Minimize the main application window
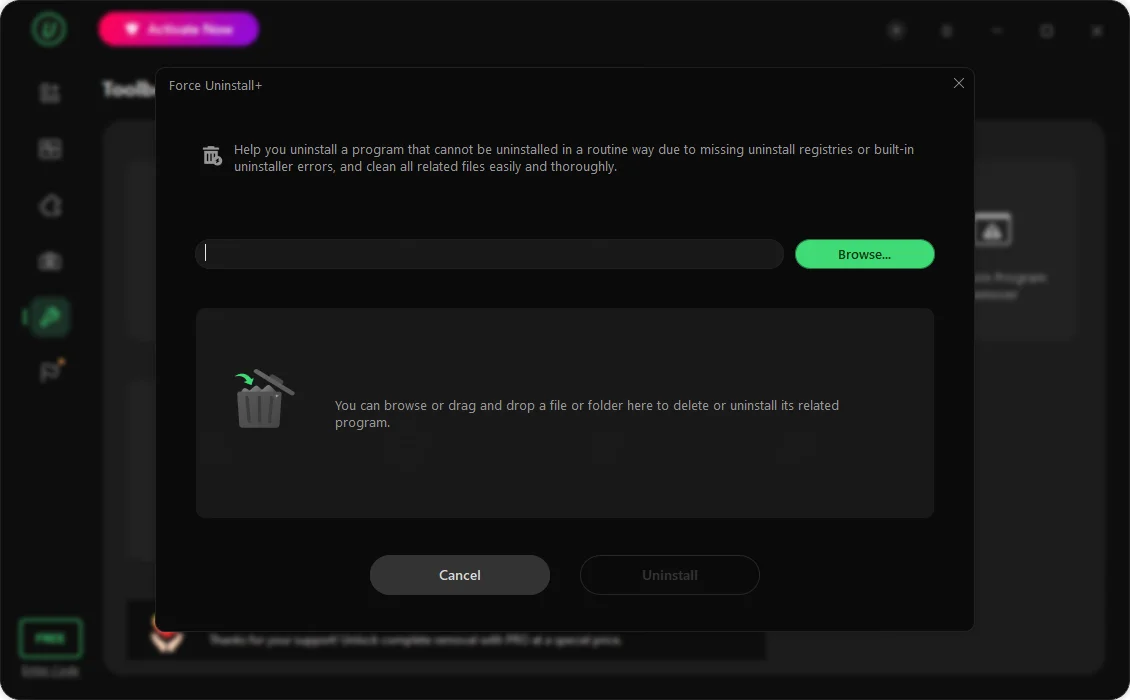The width and height of the screenshot is (1130, 700). coord(997,30)
